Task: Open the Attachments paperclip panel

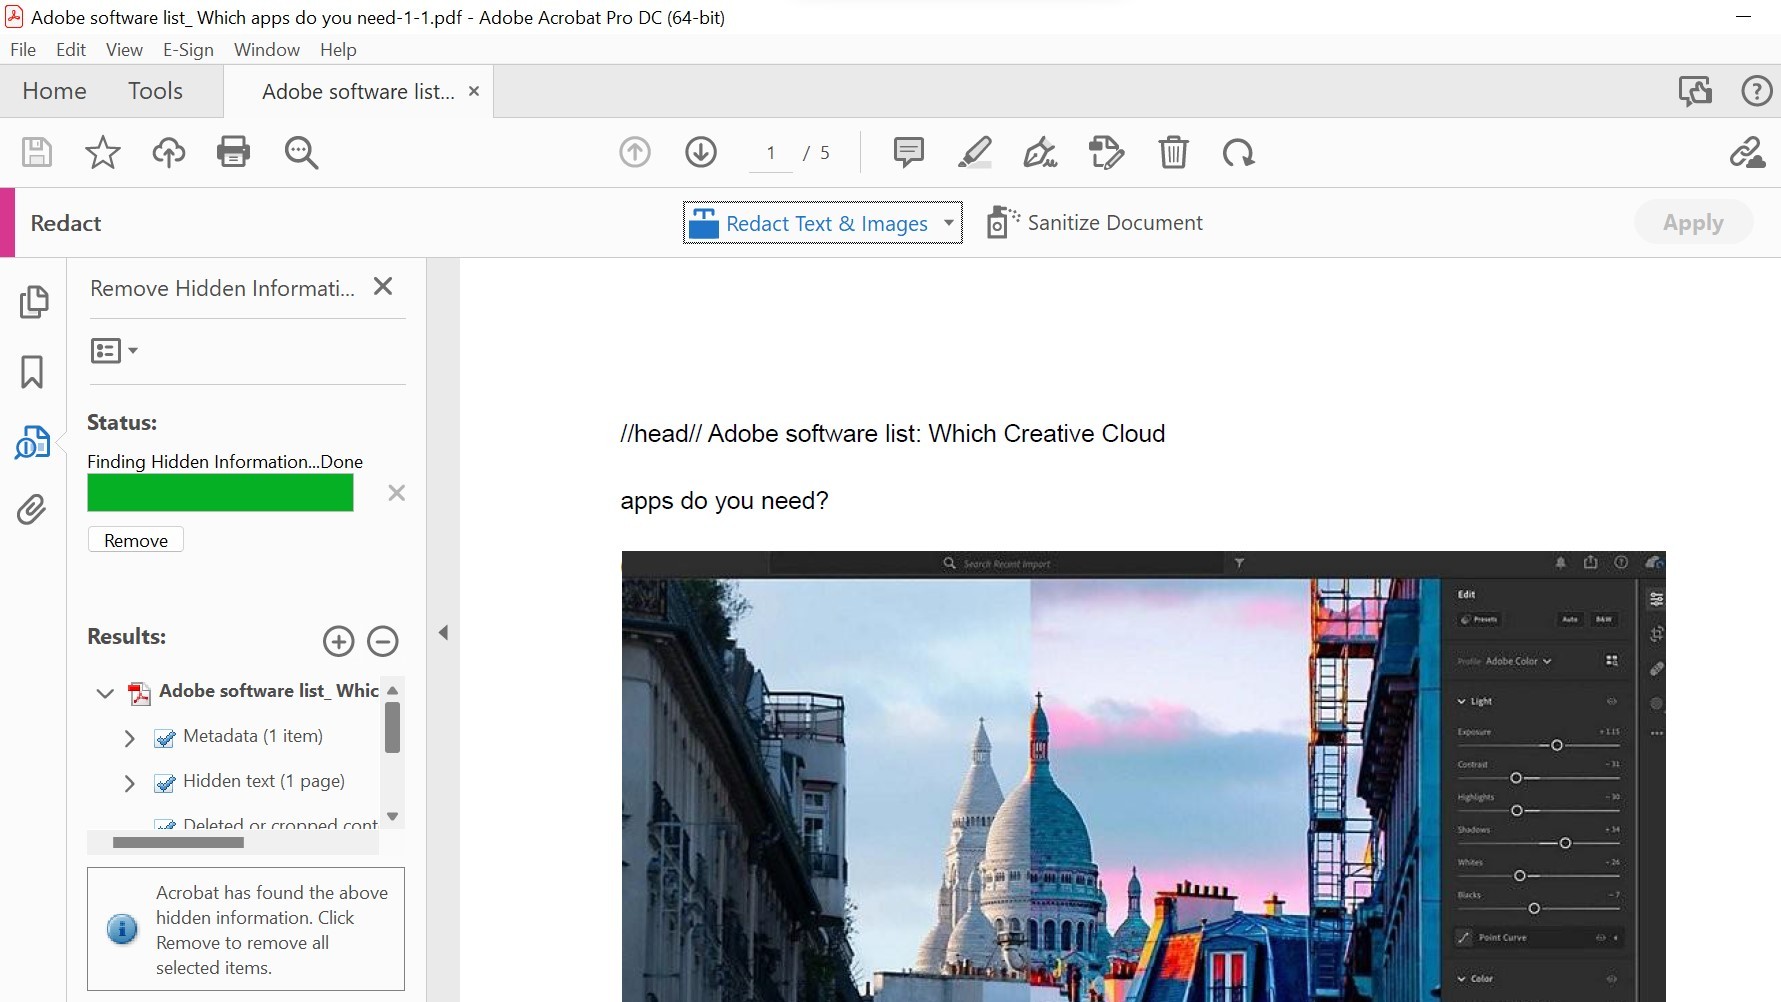Action: 32,510
